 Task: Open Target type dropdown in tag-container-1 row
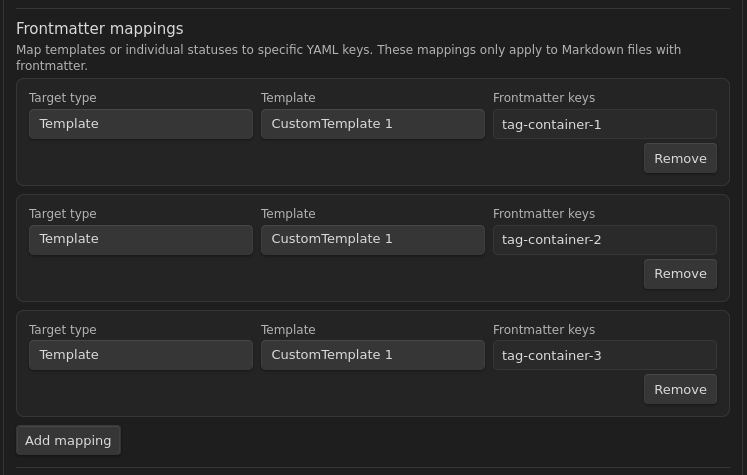141,124
